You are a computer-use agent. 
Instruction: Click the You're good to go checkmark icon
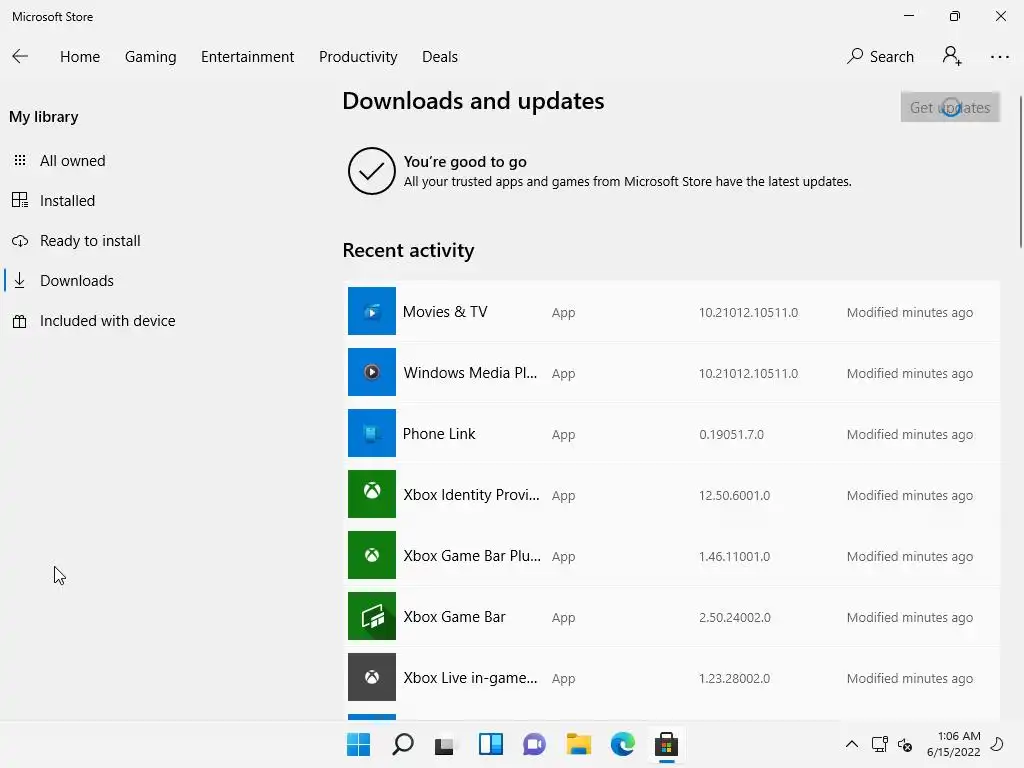pos(372,171)
